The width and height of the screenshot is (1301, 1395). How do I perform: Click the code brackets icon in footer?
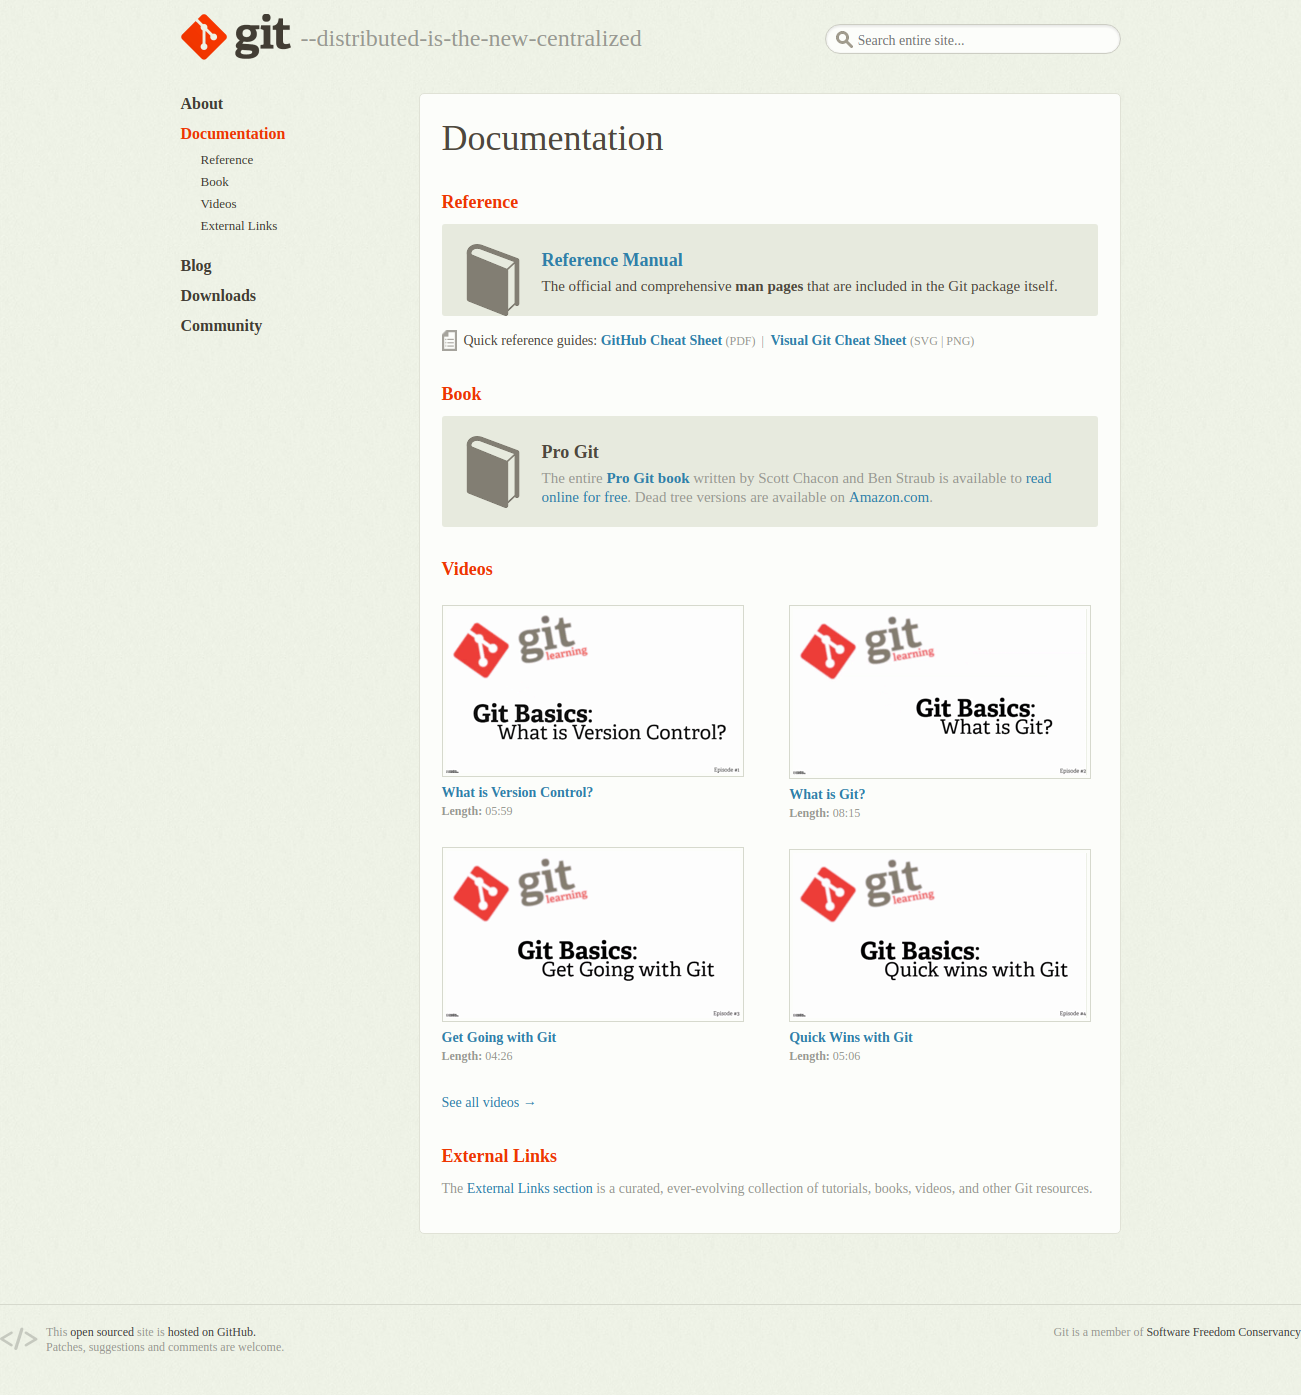pyautogui.click(x=19, y=1339)
